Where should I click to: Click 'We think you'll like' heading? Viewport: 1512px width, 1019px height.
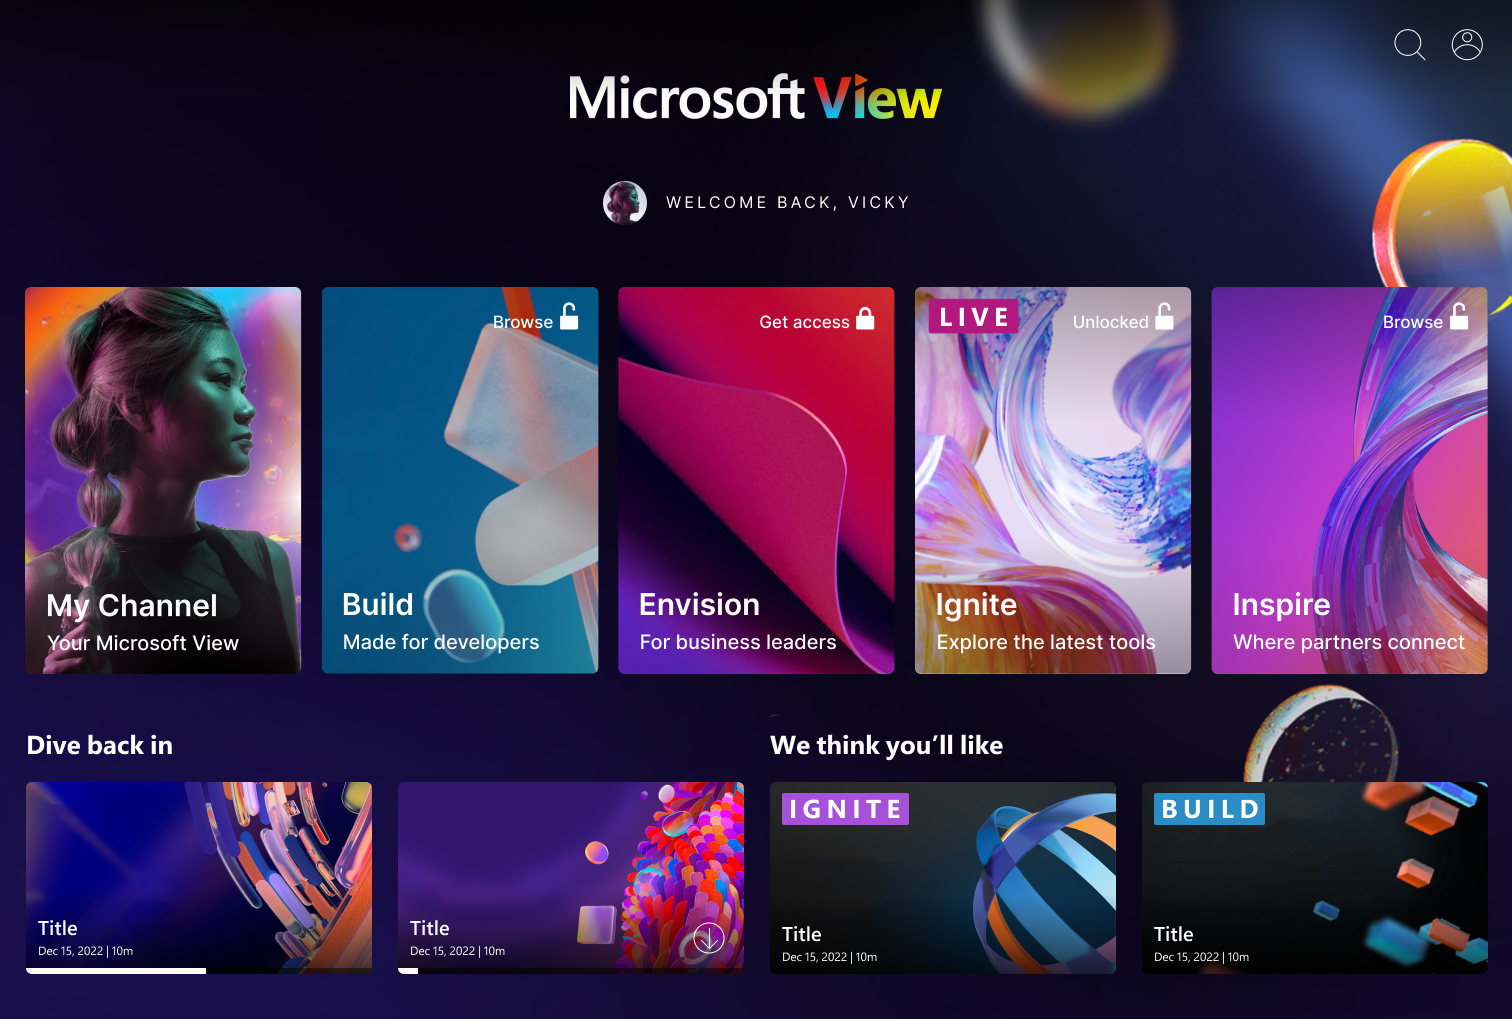pos(887,745)
